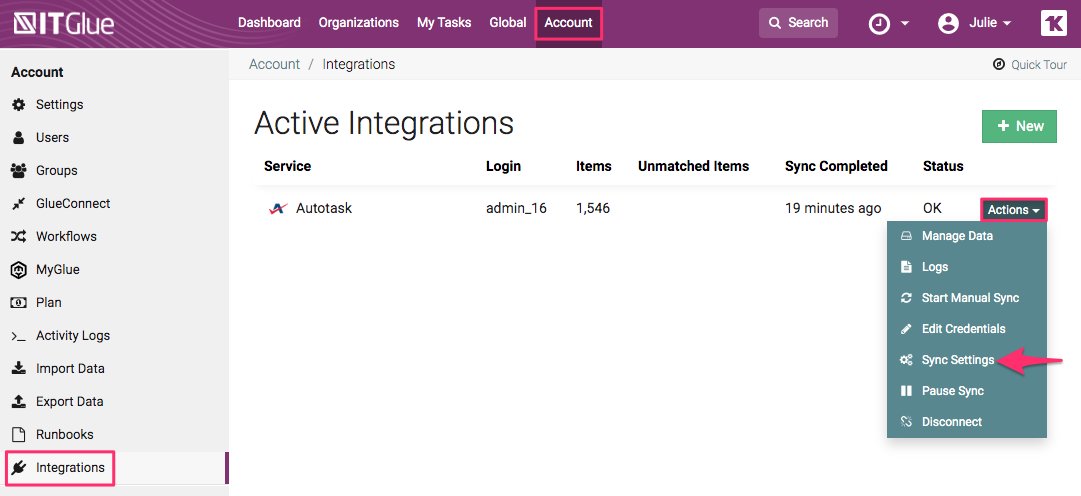This screenshot has width=1081, height=496.
Task: Click the Integrations breadcrumb text
Action: 358,64
